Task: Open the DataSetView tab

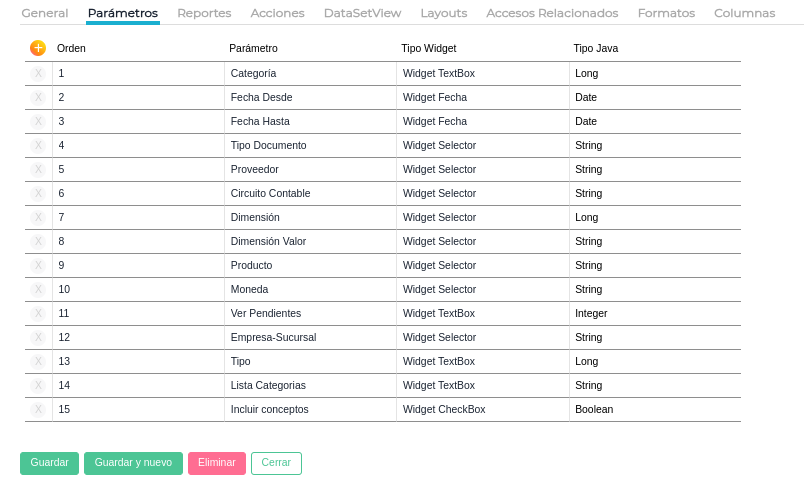Action: 362,13
